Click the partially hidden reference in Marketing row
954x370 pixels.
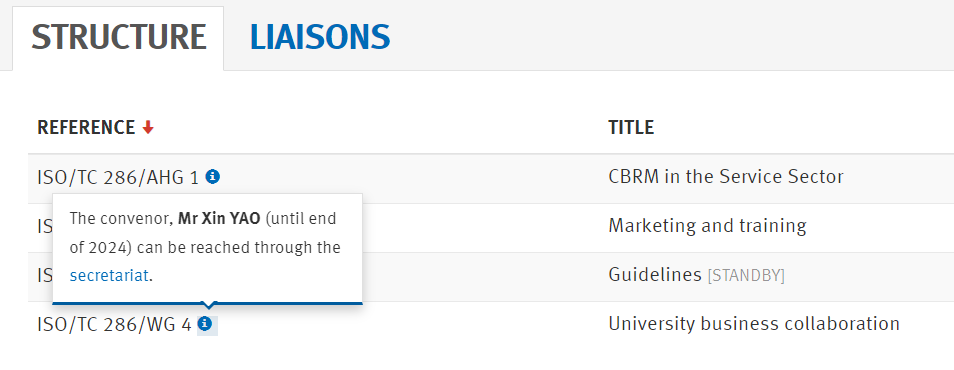44,226
